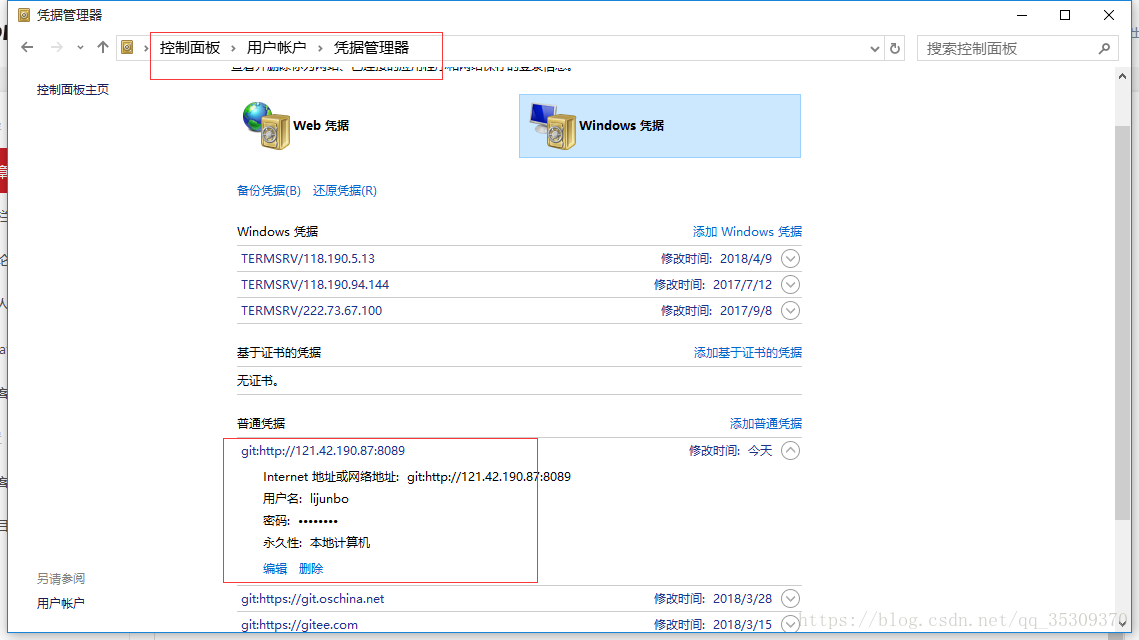The image size is (1139, 640).
Task: Click the scrollbar up arrow
Action: point(1122,76)
